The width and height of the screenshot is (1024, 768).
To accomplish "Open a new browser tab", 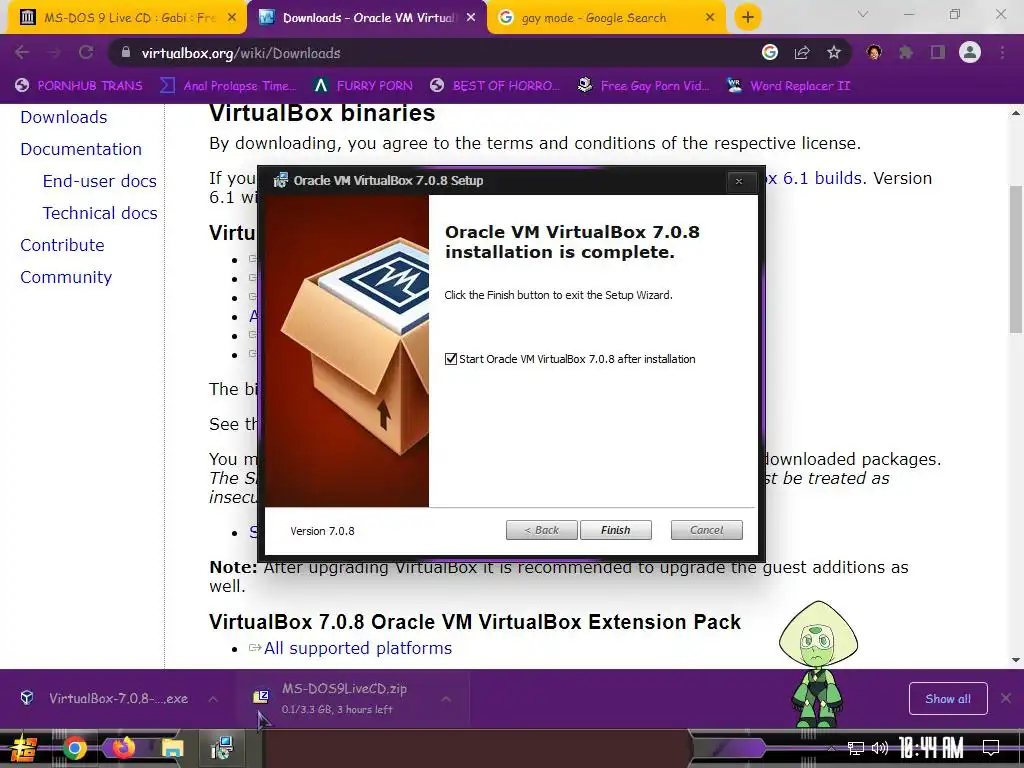I will (x=748, y=18).
